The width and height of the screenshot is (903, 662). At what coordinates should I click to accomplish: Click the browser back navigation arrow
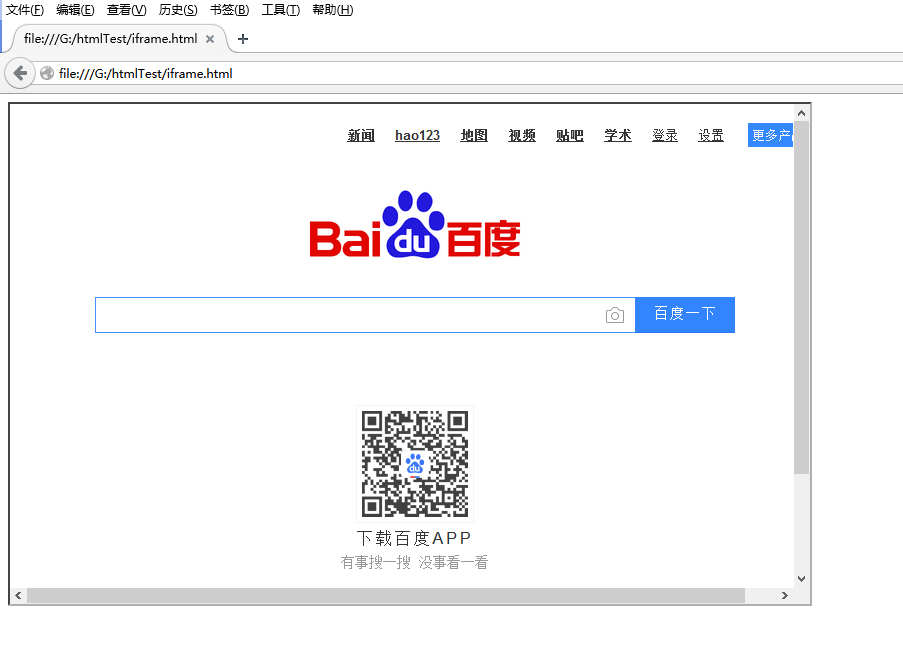click(x=19, y=72)
